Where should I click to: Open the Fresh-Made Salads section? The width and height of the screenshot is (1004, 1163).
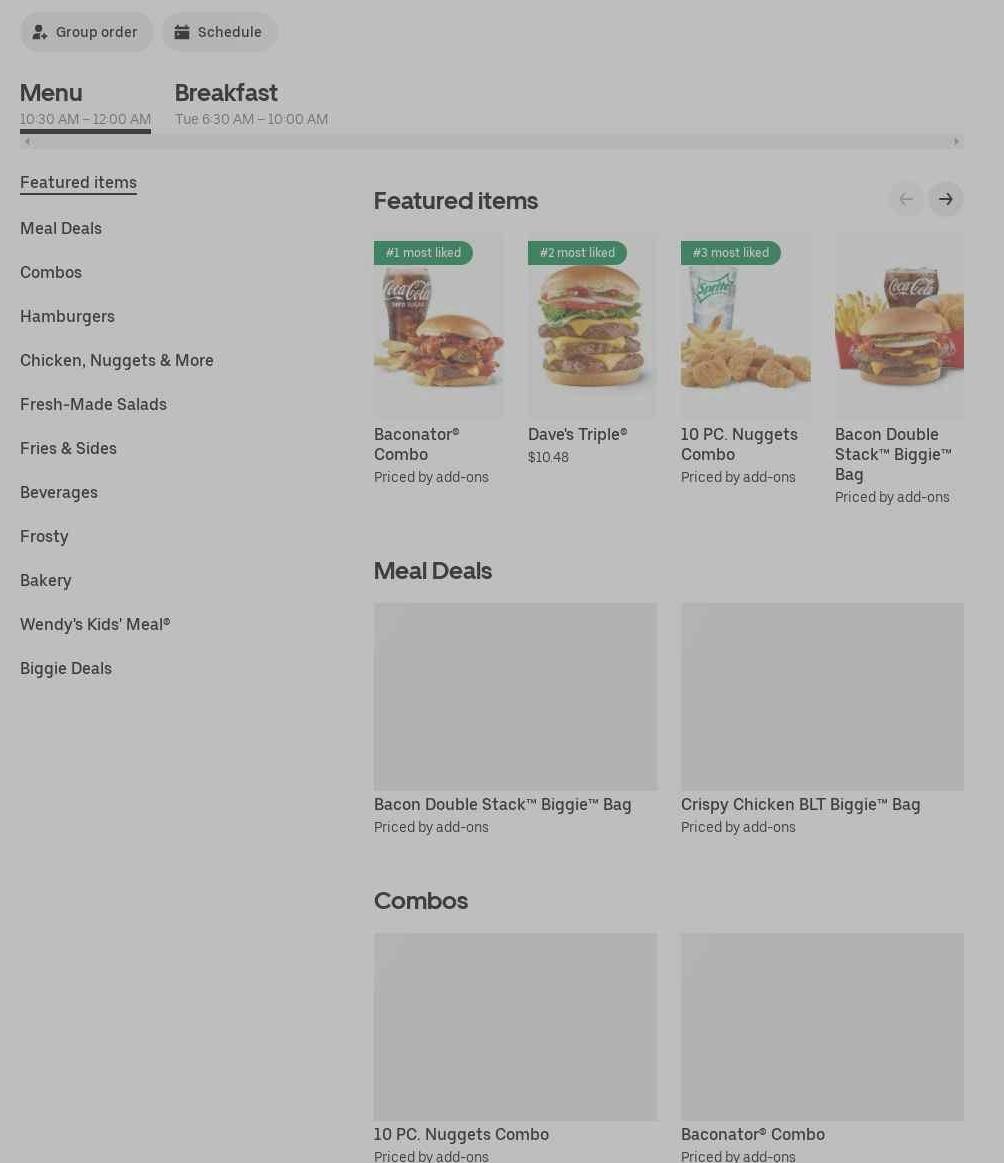tap(93, 404)
